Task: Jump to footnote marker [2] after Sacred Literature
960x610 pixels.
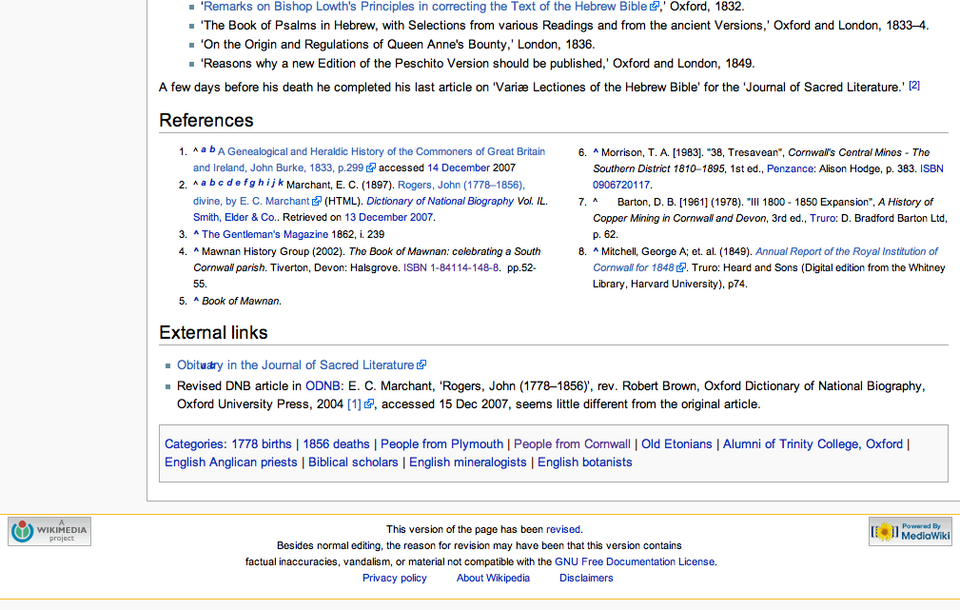Action: pyautogui.click(x=914, y=86)
